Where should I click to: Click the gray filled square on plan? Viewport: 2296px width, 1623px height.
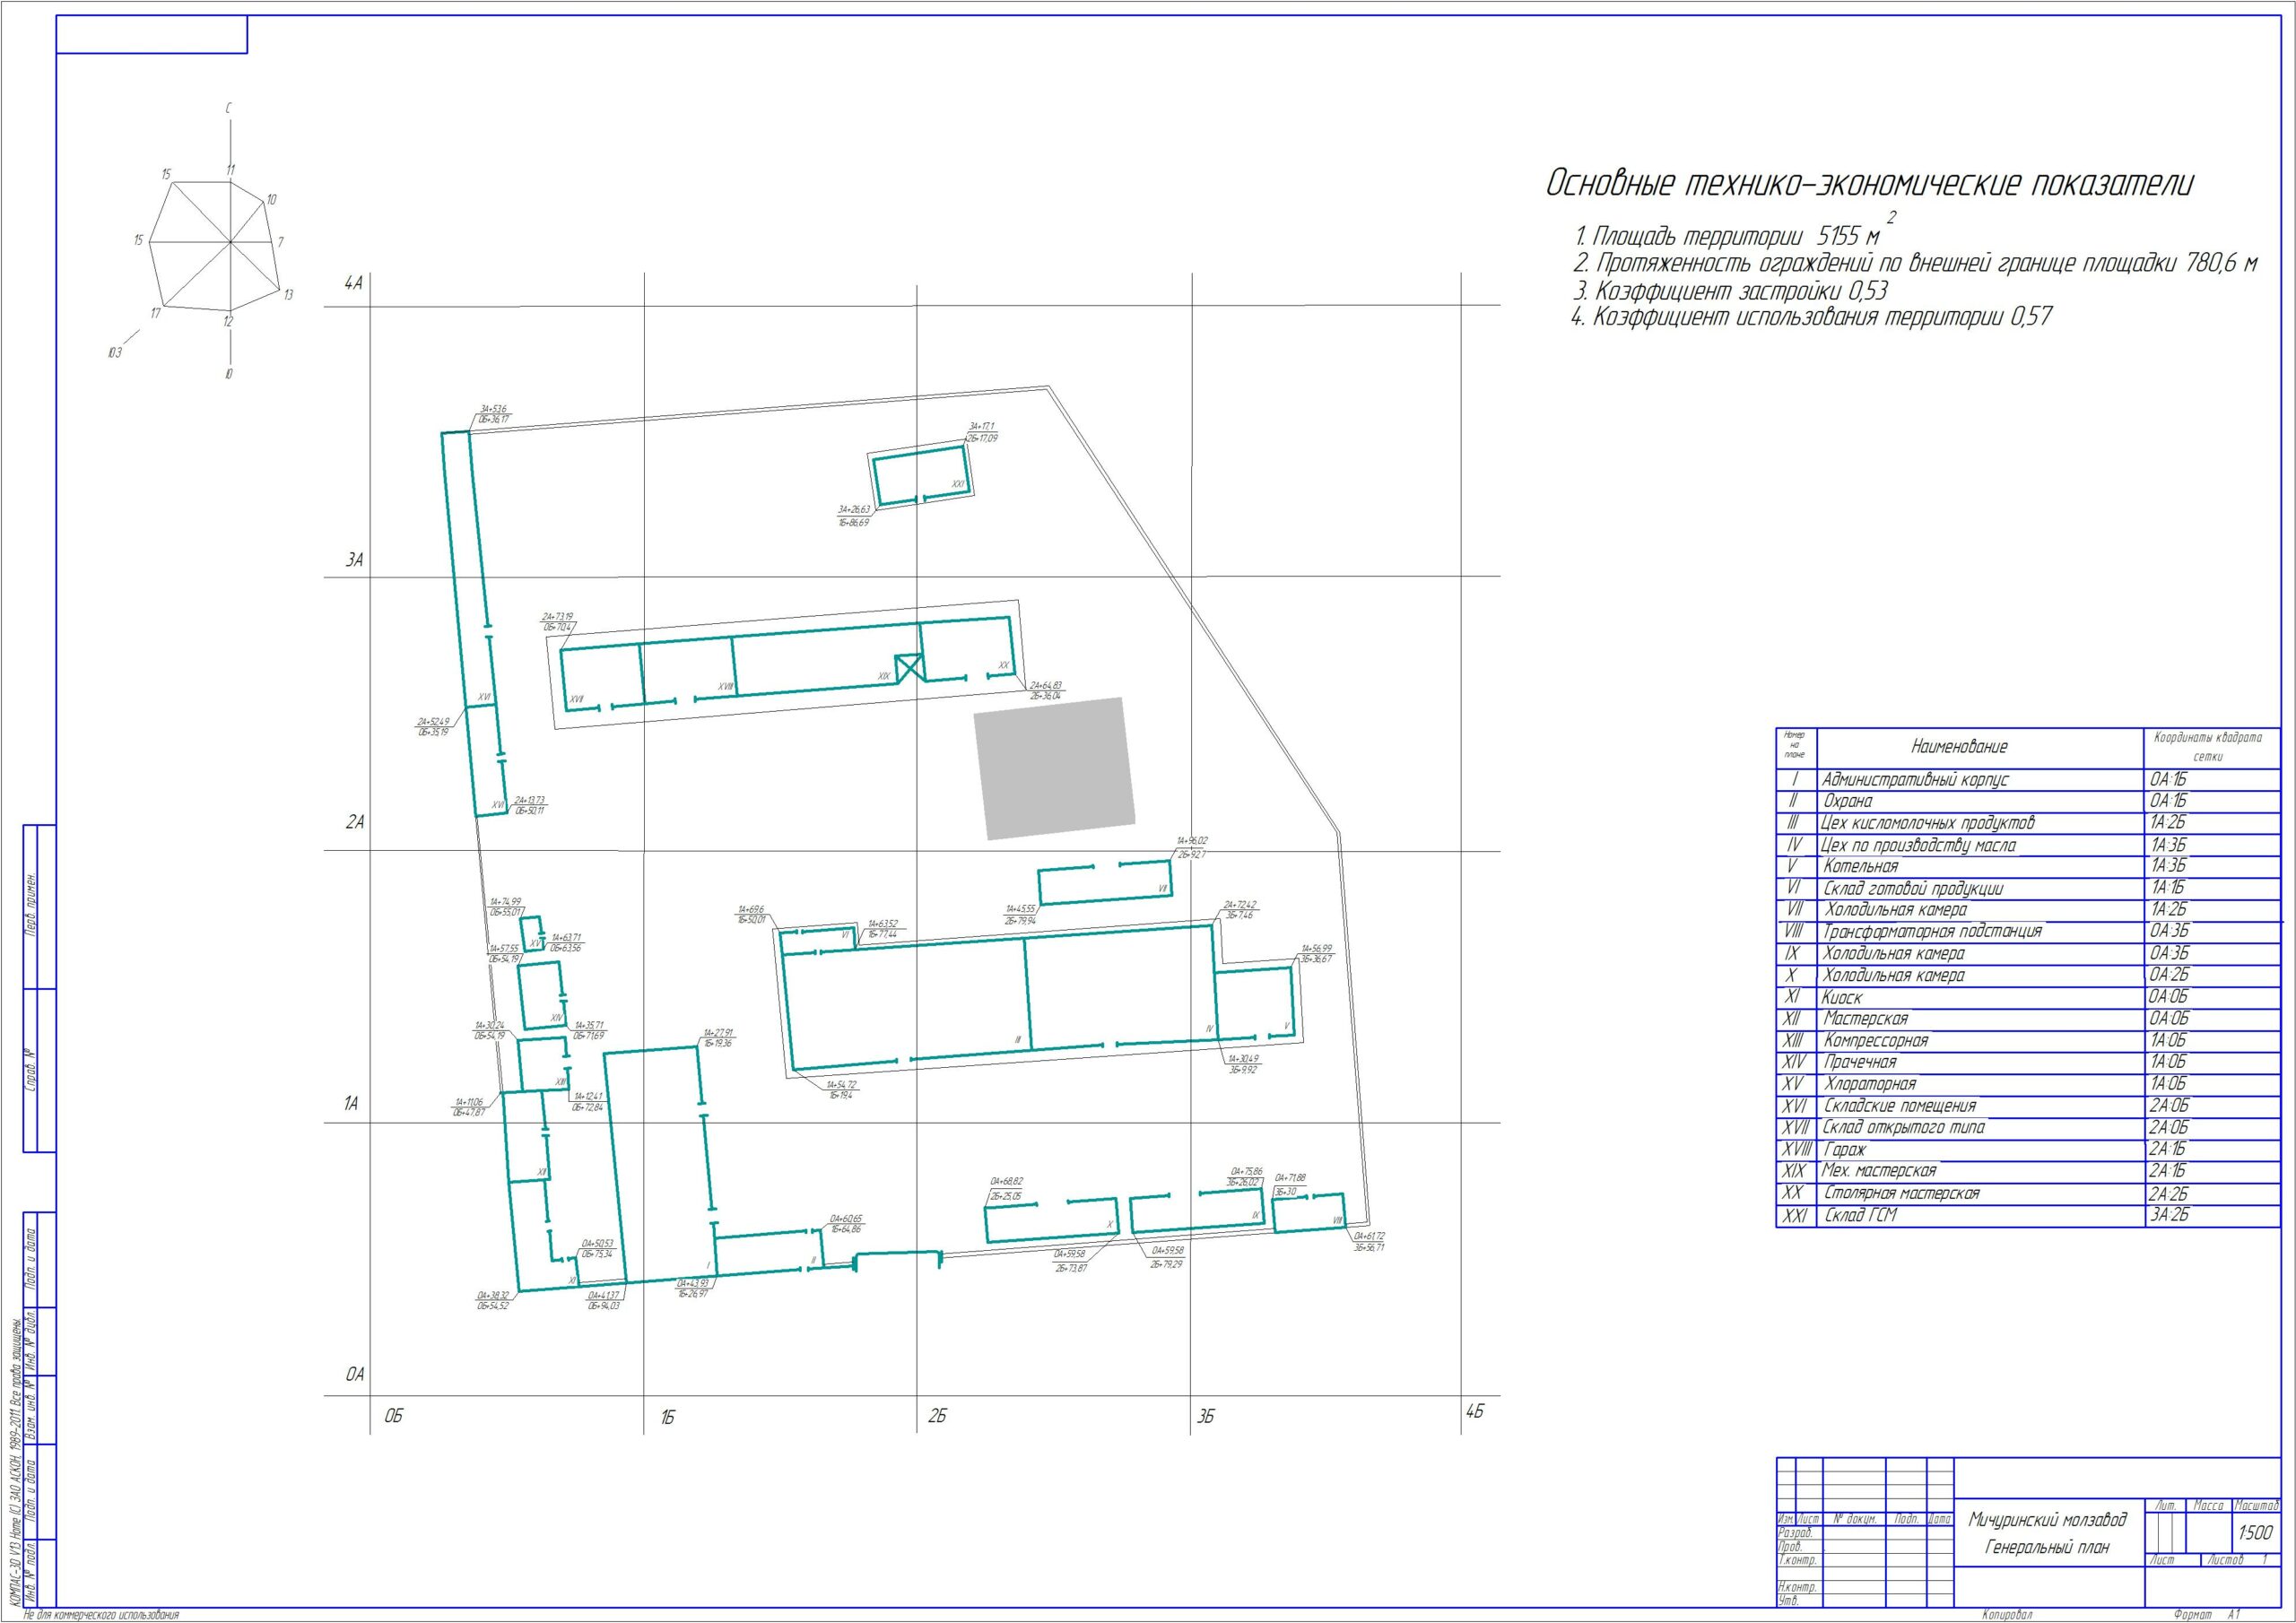tap(1055, 768)
